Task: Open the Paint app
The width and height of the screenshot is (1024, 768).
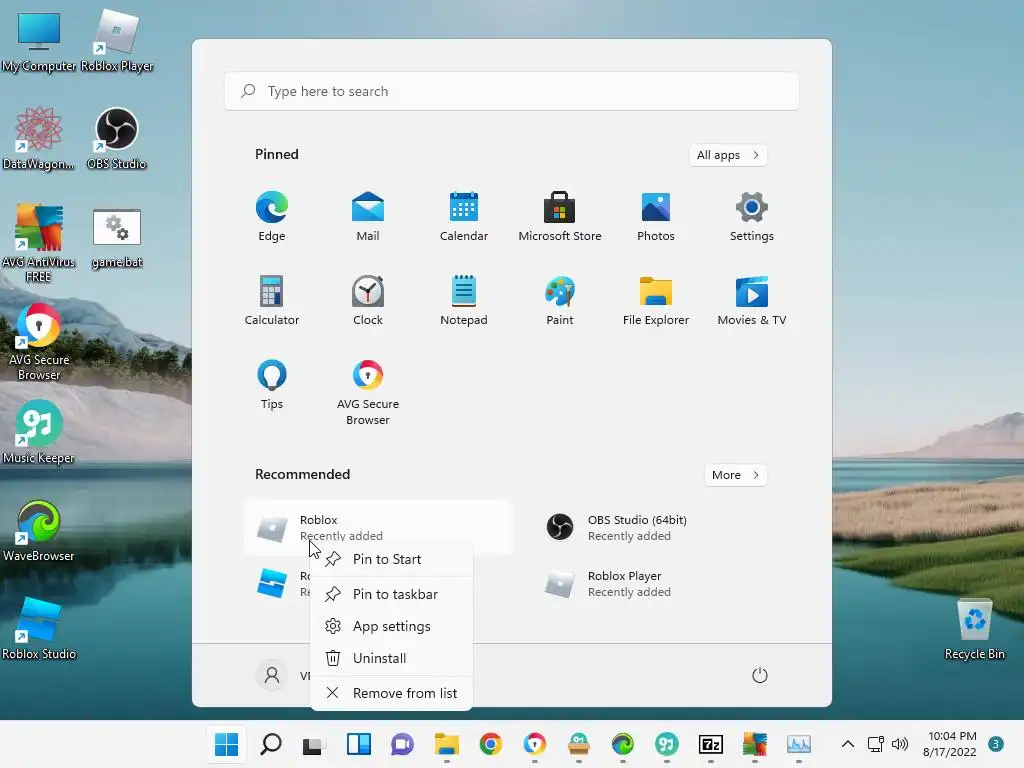Action: coord(560,300)
